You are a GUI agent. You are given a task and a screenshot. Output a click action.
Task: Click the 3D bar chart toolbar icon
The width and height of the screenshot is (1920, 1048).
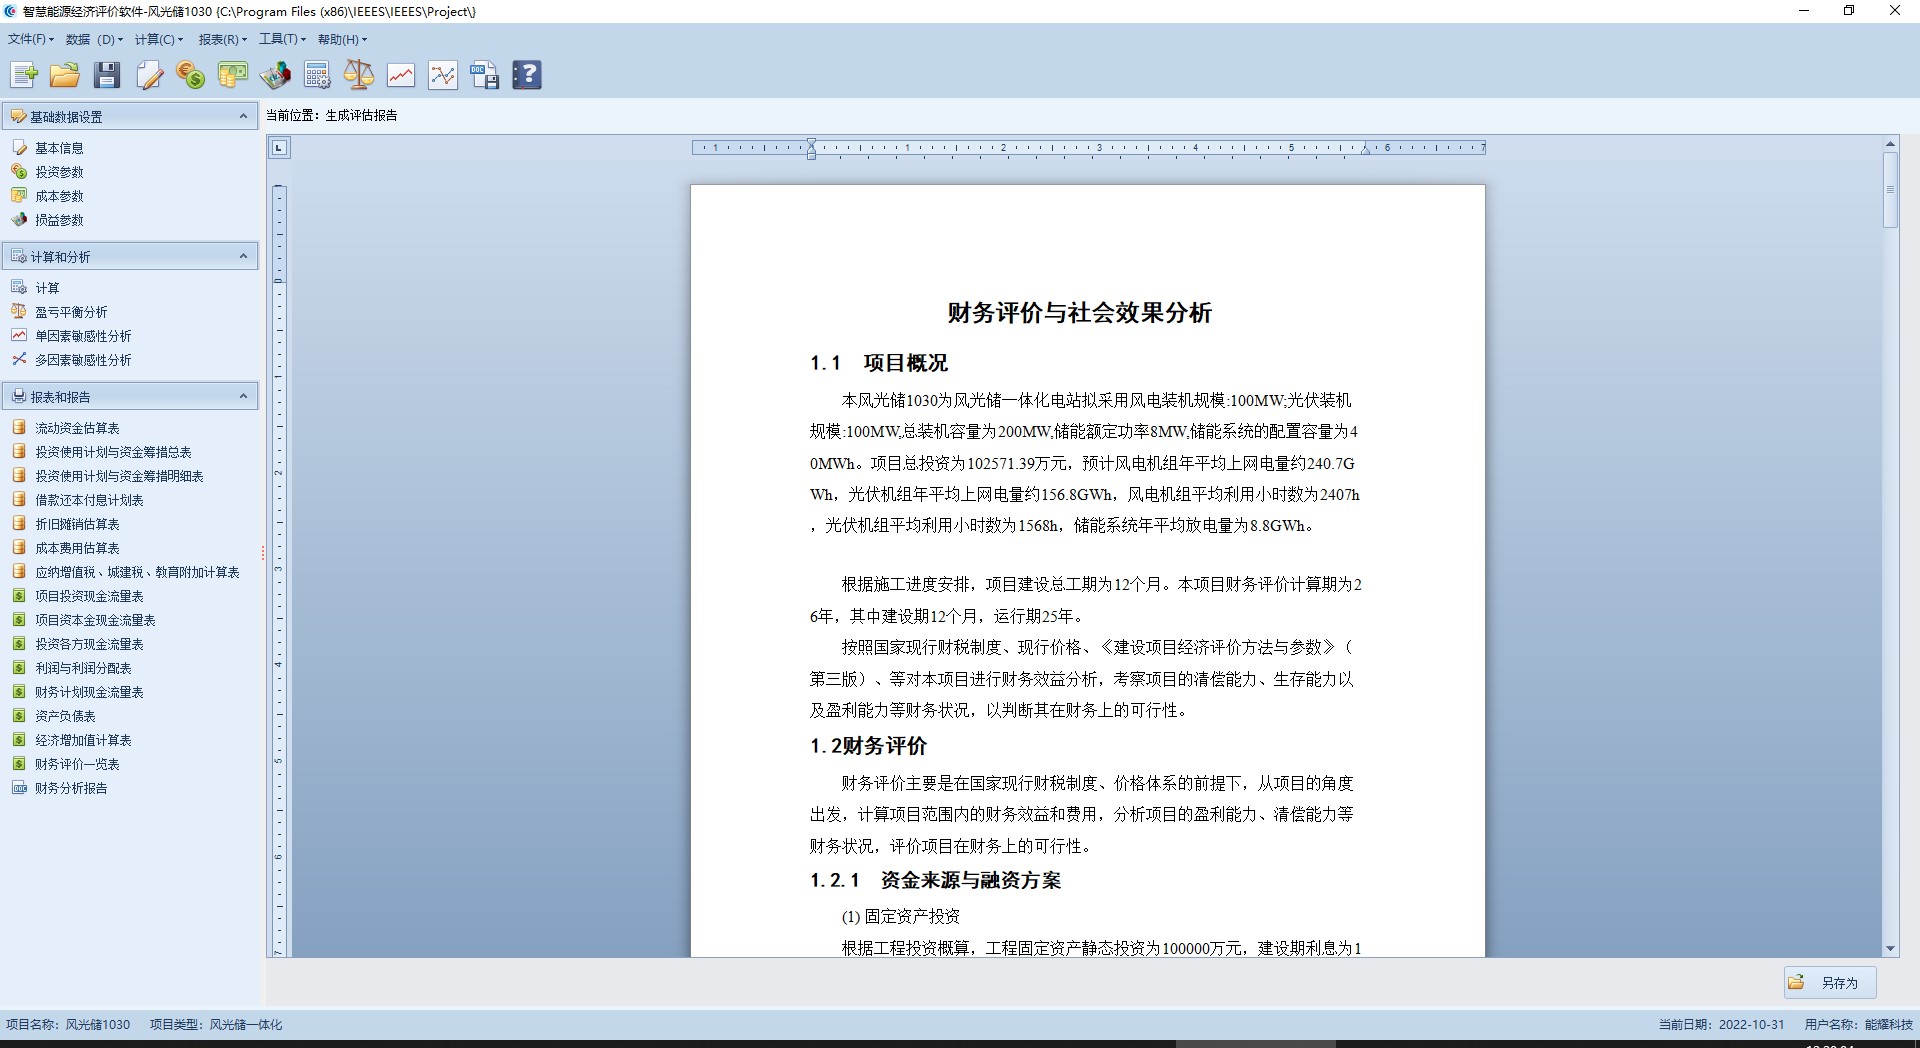point(275,75)
